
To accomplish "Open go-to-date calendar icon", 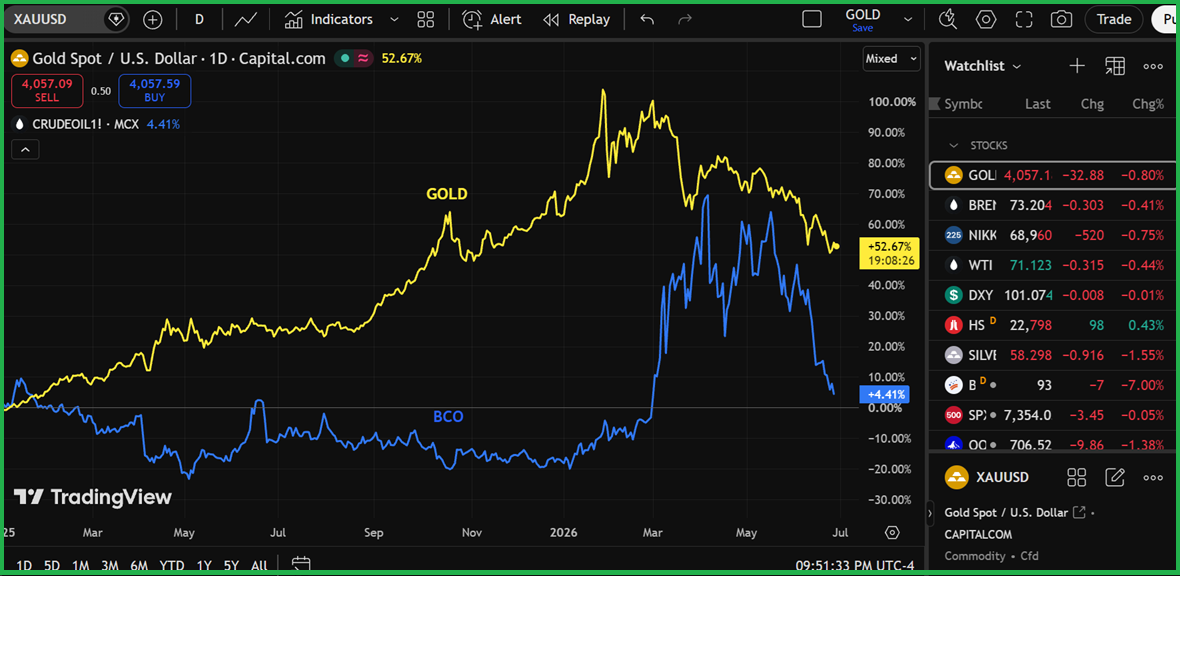I will (x=301, y=564).
